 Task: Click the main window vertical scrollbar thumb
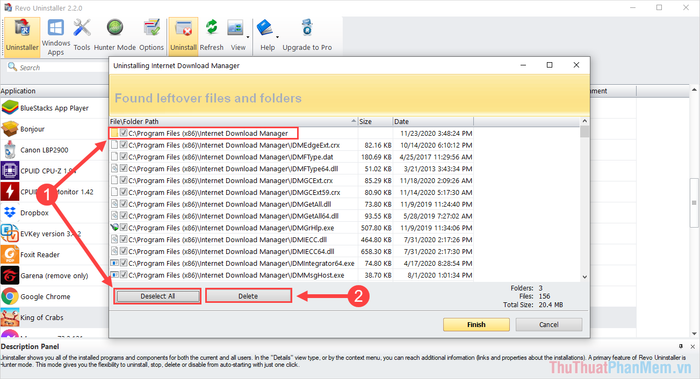pyautogui.click(x=694, y=203)
